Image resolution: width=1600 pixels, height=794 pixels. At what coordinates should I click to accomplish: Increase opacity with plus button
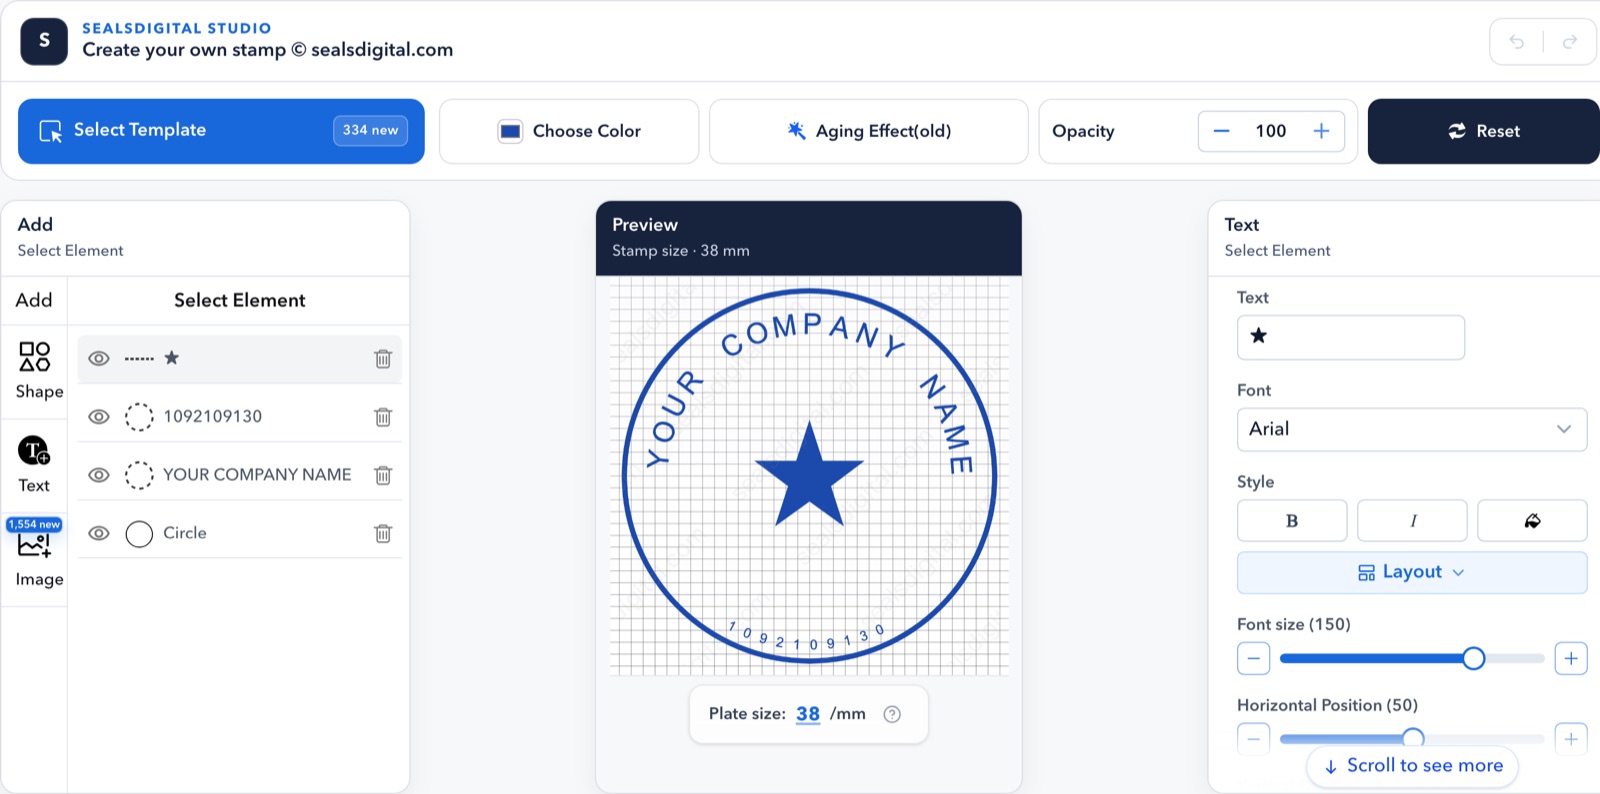tap(1321, 131)
